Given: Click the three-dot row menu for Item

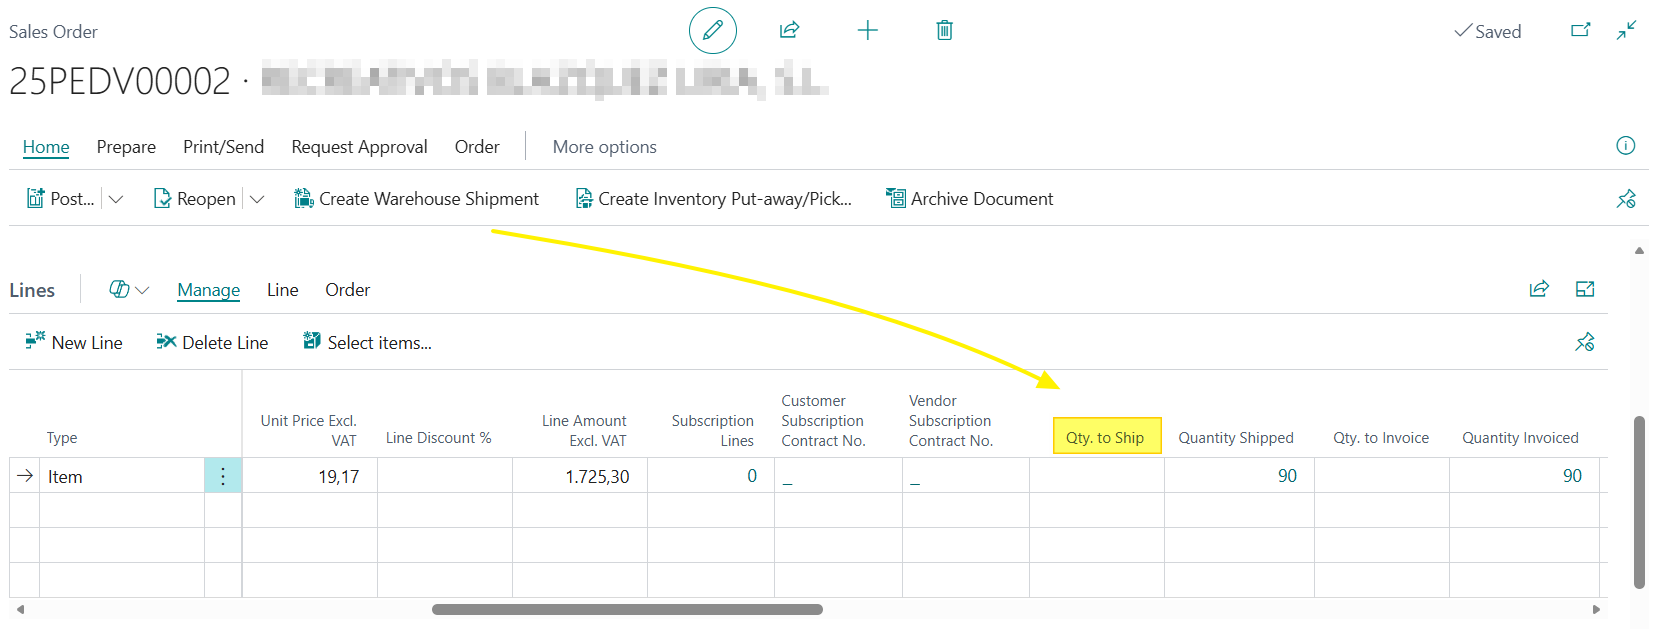Looking at the screenshot, I should point(223,476).
